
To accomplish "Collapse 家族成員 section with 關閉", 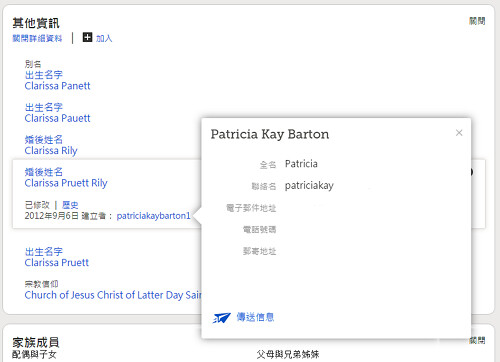I will (477, 340).
